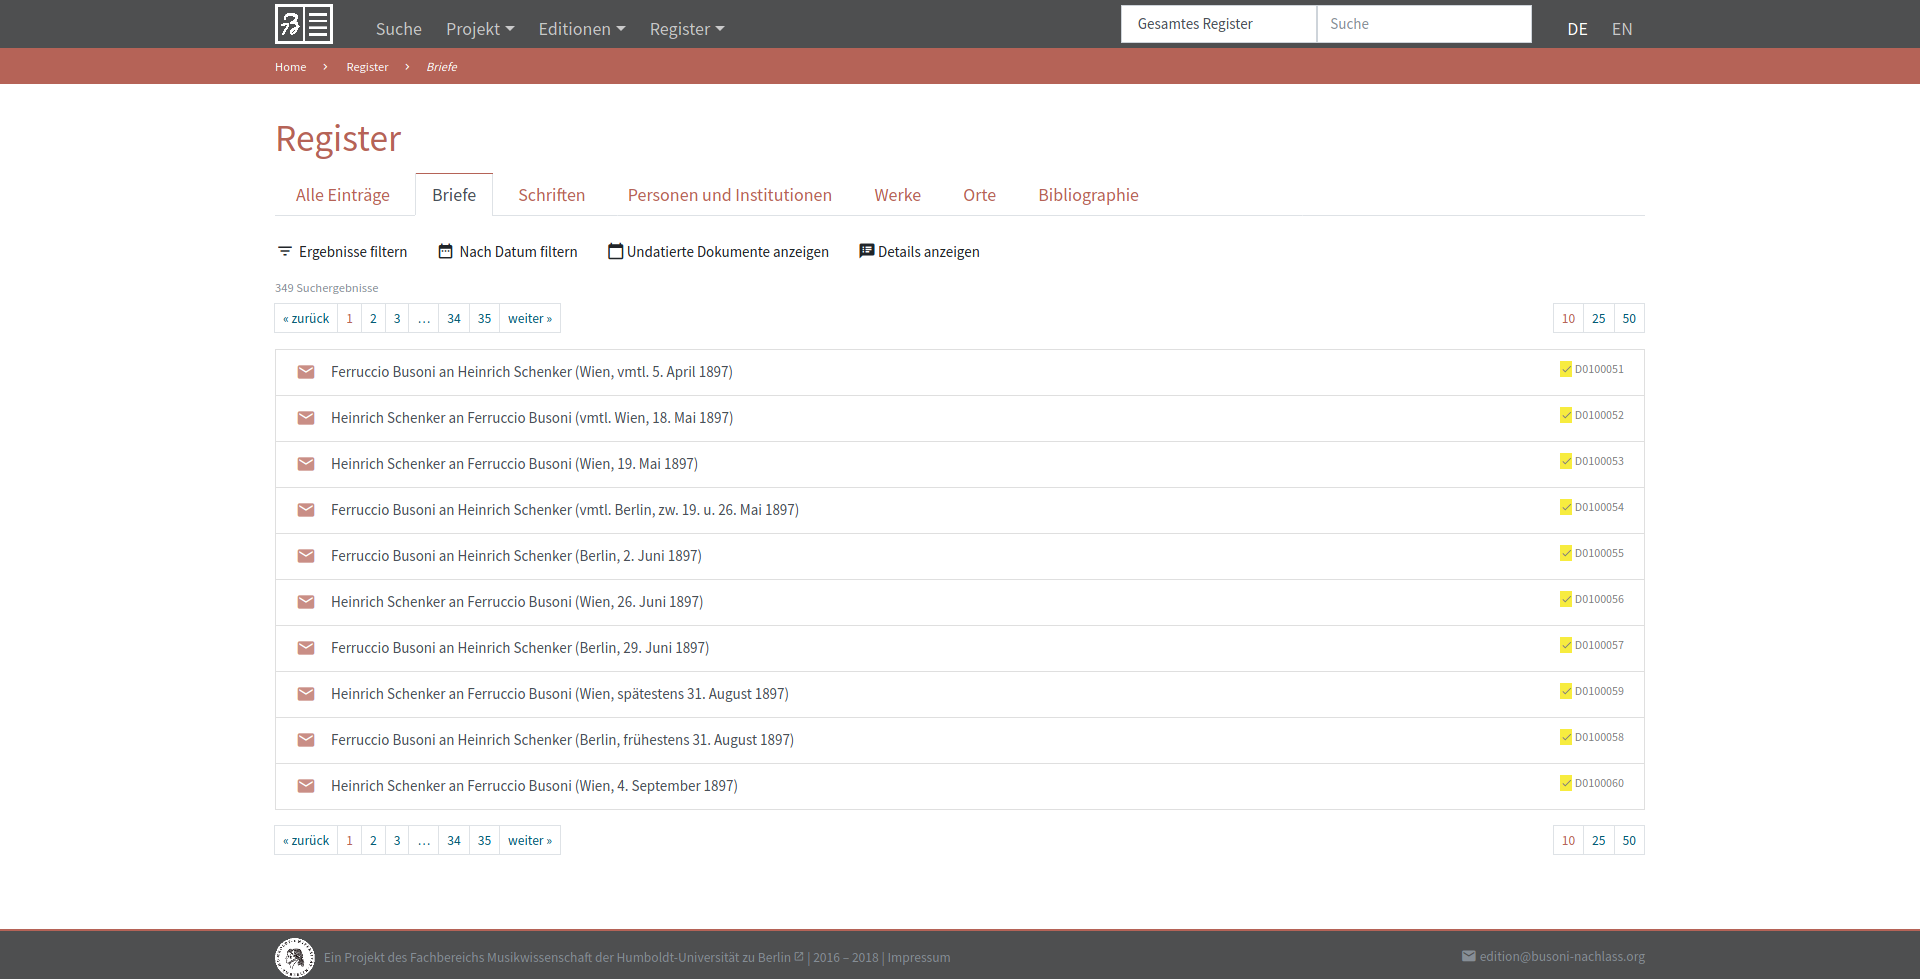The width and height of the screenshot is (1920, 979).
Task: Click envelope icon for letter dated 5. April 1897
Action: point(306,372)
